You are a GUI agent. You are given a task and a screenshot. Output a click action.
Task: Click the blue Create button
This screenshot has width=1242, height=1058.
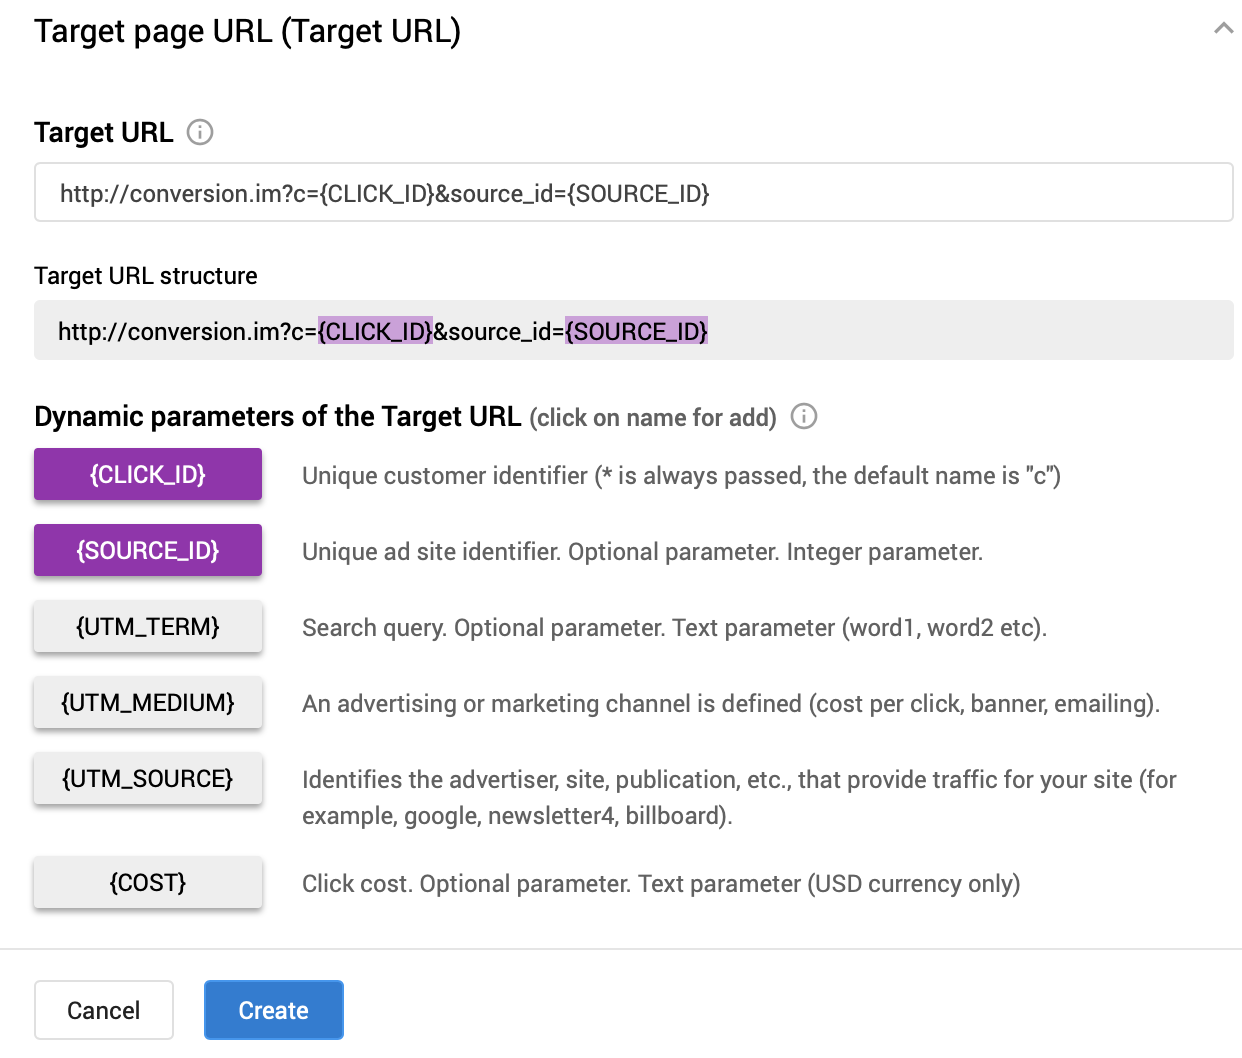pyautogui.click(x=274, y=1010)
